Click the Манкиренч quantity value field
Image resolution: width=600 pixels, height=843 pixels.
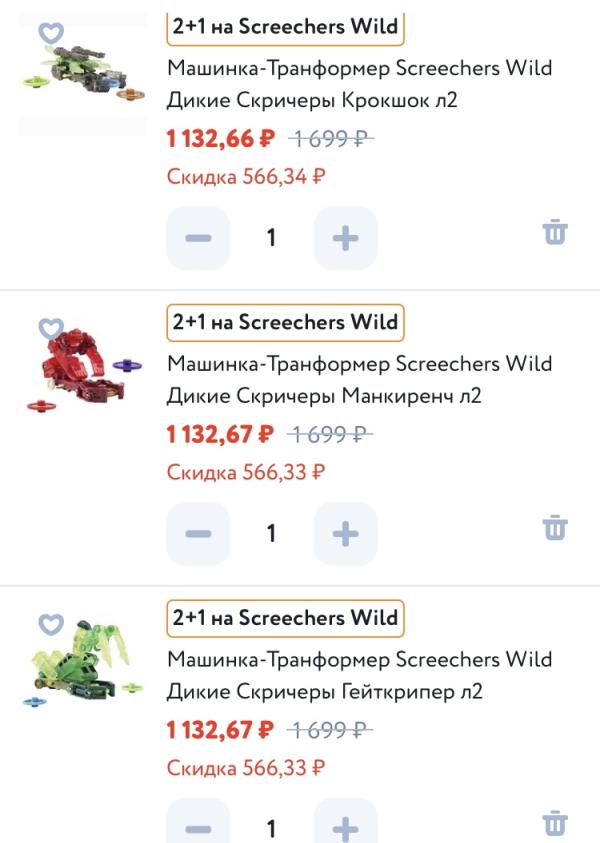(x=271, y=533)
